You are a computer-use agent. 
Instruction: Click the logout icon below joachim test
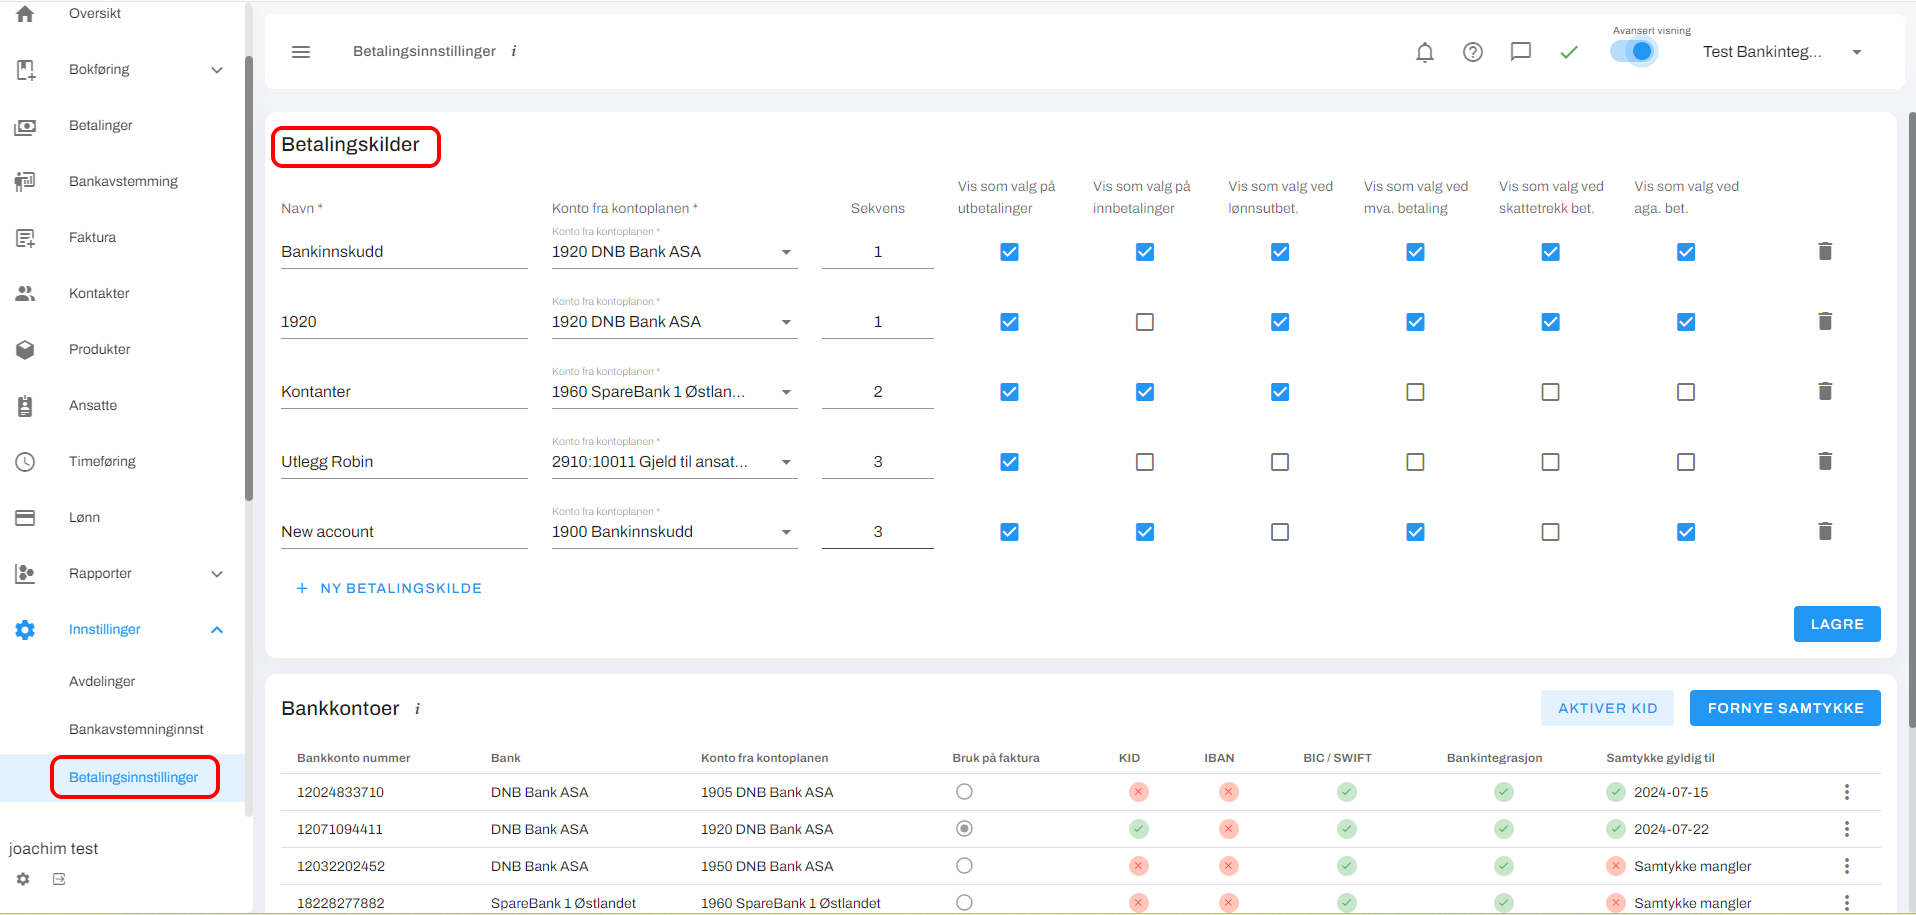pos(59,879)
